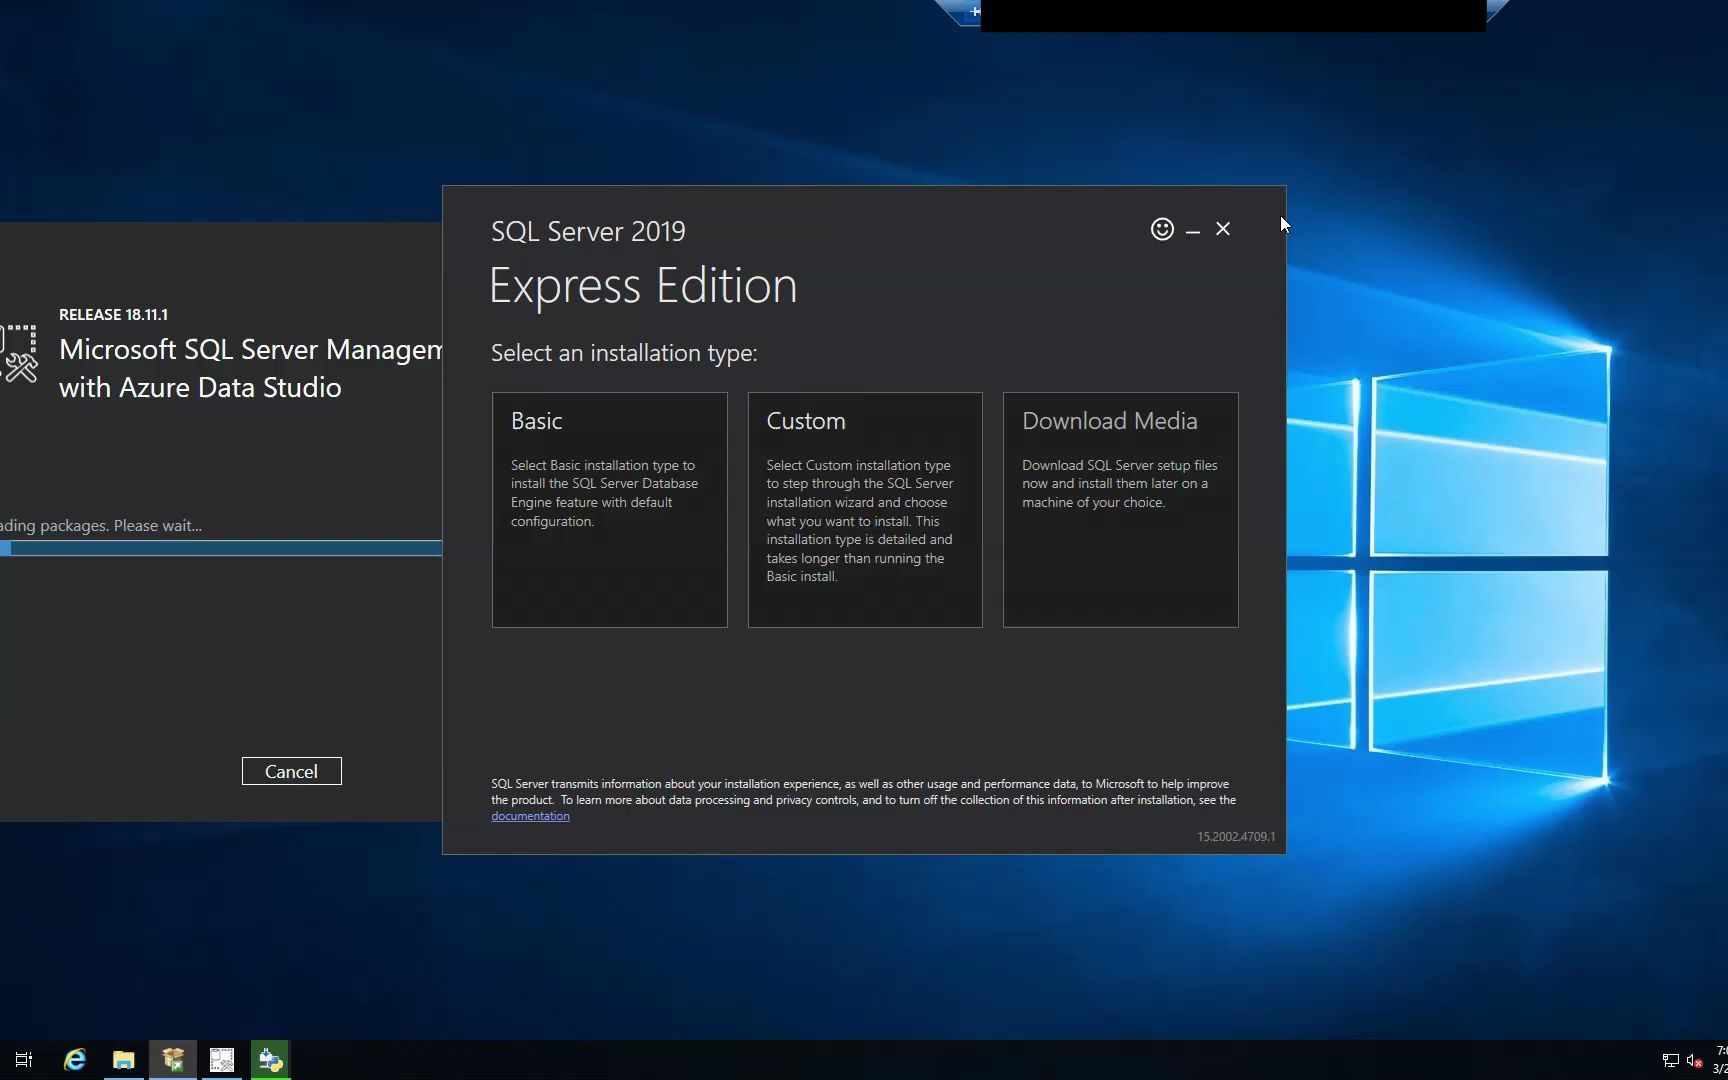Switch to the package installer taskbar icon

click(173, 1060)
